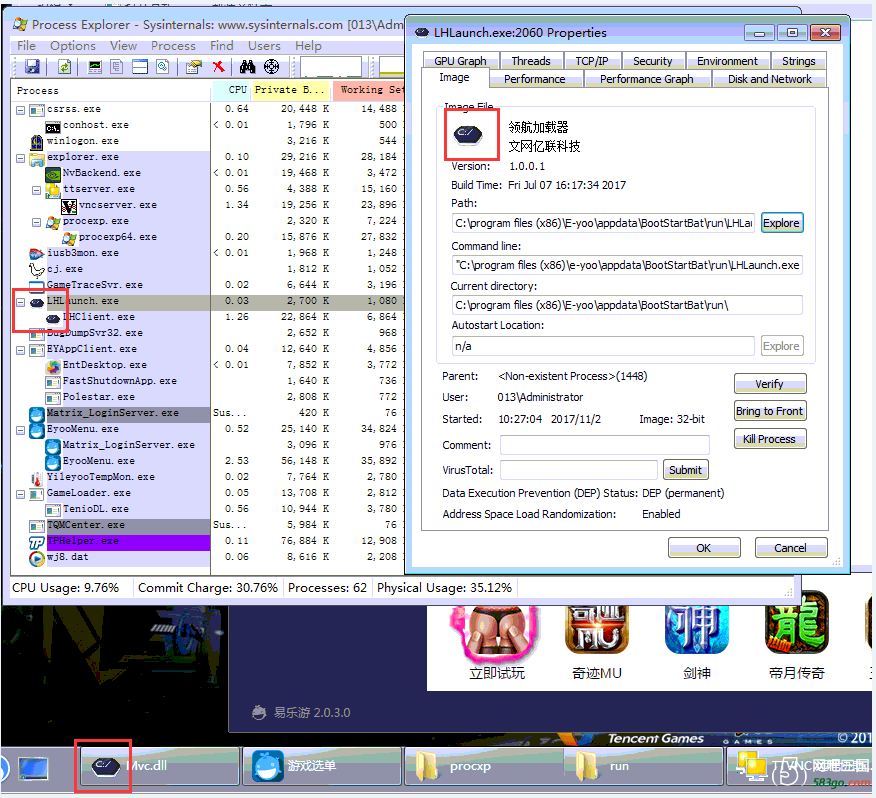Click the procexp64.exe process icon
The image size is (876, 798).
click(69, 238)
